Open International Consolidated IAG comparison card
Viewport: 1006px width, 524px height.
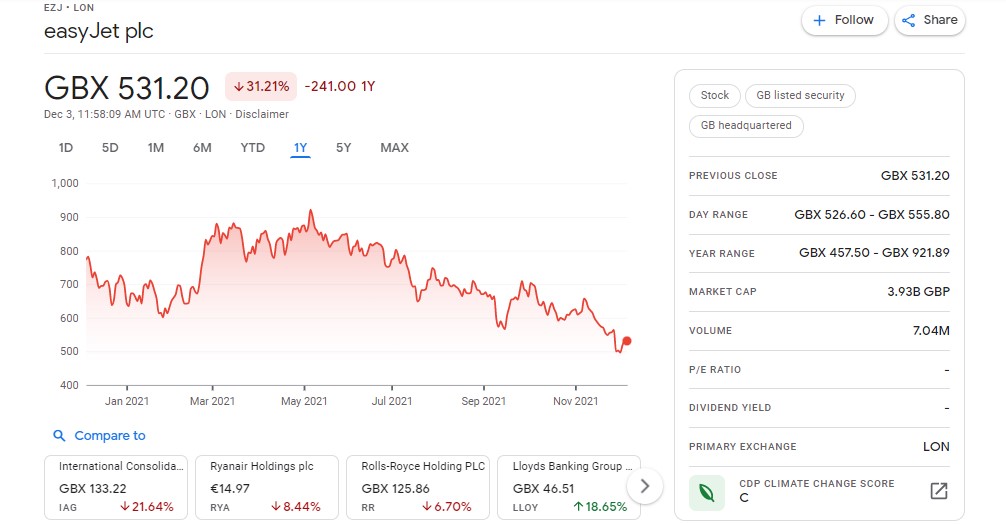[x=115, y=487]
